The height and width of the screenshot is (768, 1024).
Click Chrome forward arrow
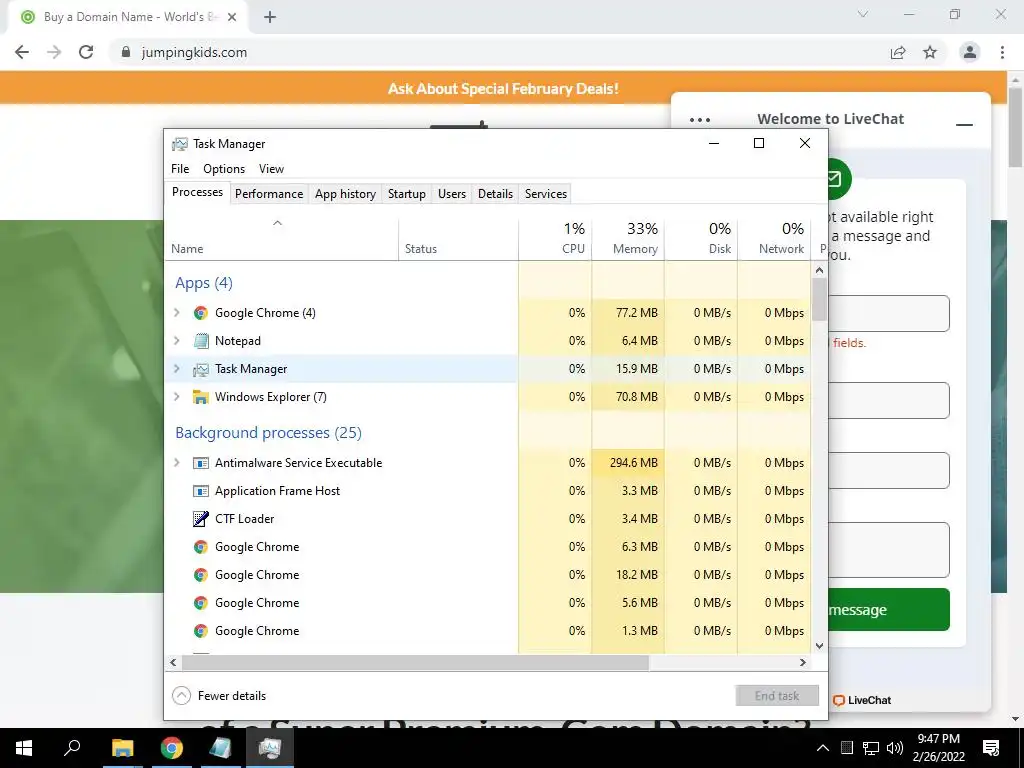tap(54, 52)
